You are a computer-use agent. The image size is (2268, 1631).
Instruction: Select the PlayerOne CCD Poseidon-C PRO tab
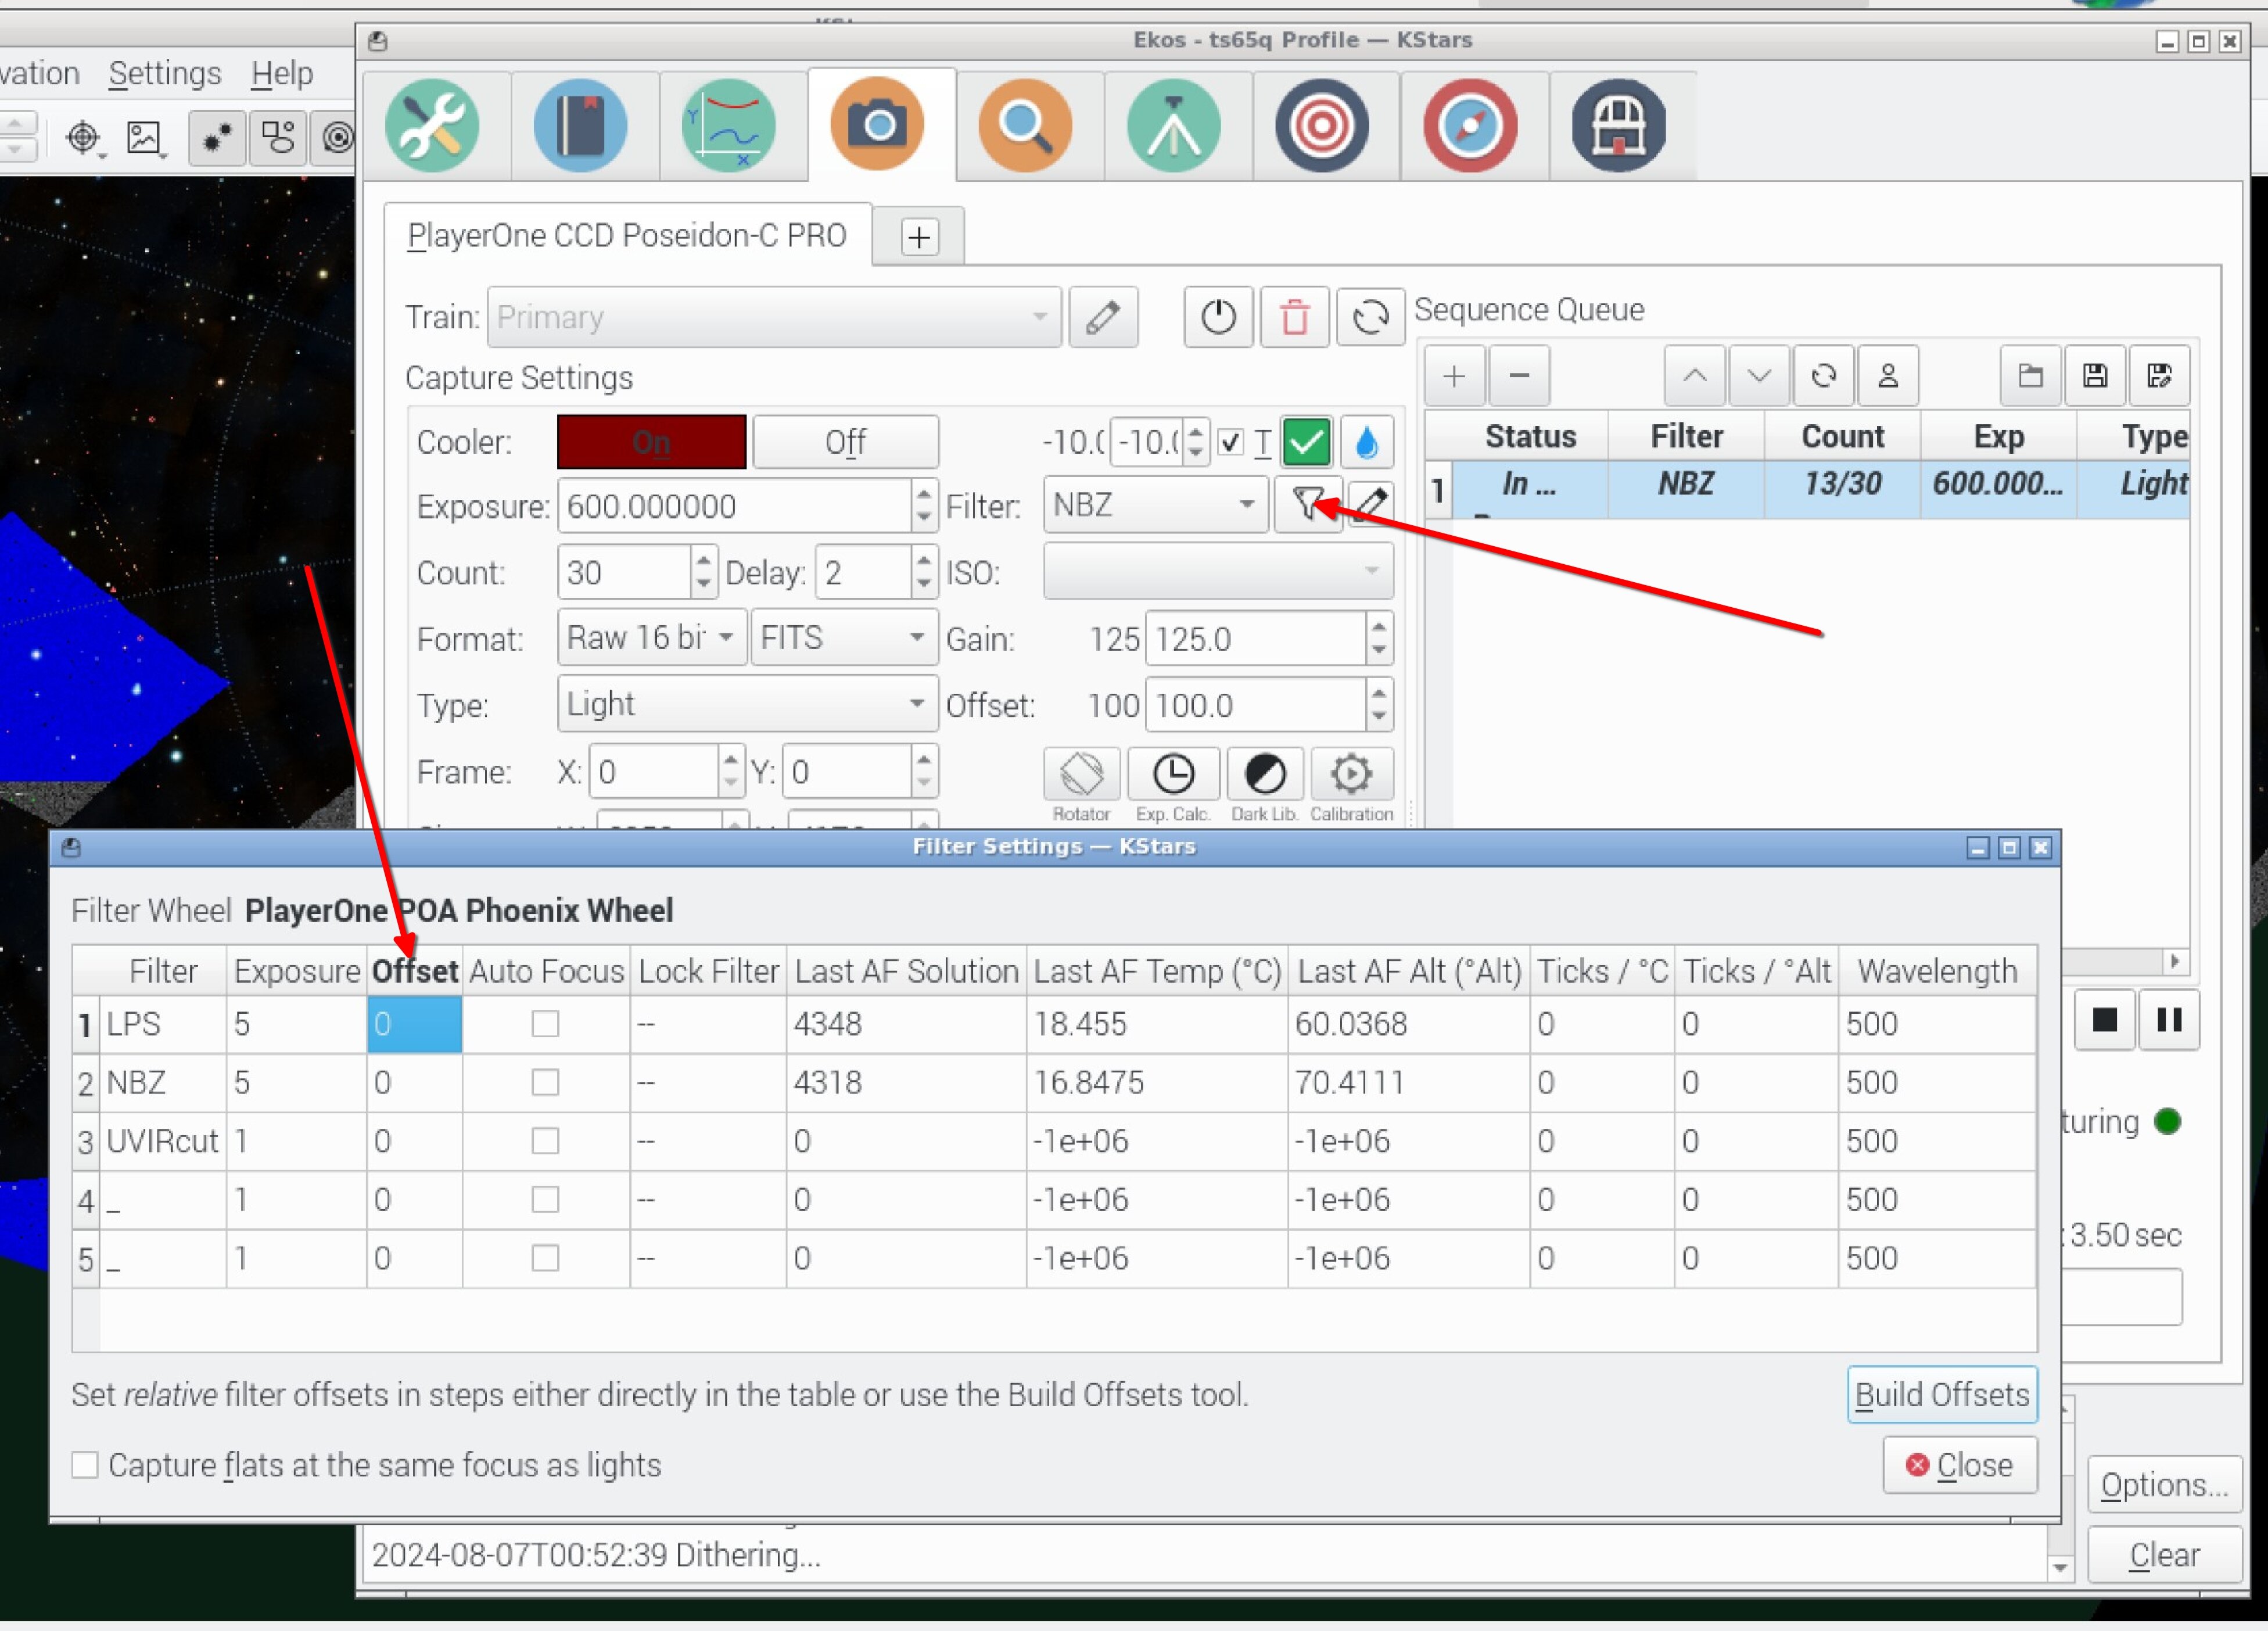(627, 236)
